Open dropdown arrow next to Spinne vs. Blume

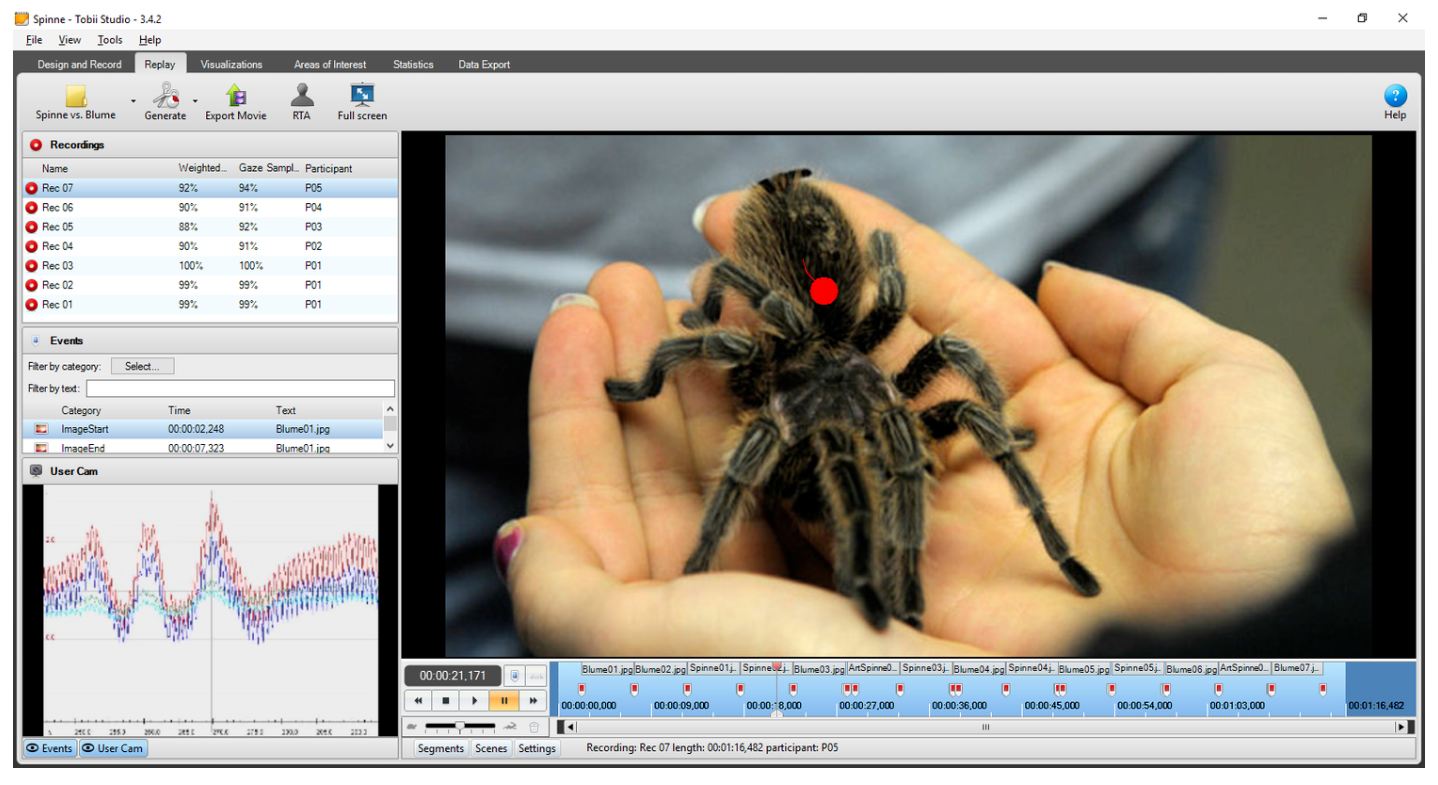click(x=133, y=100)
